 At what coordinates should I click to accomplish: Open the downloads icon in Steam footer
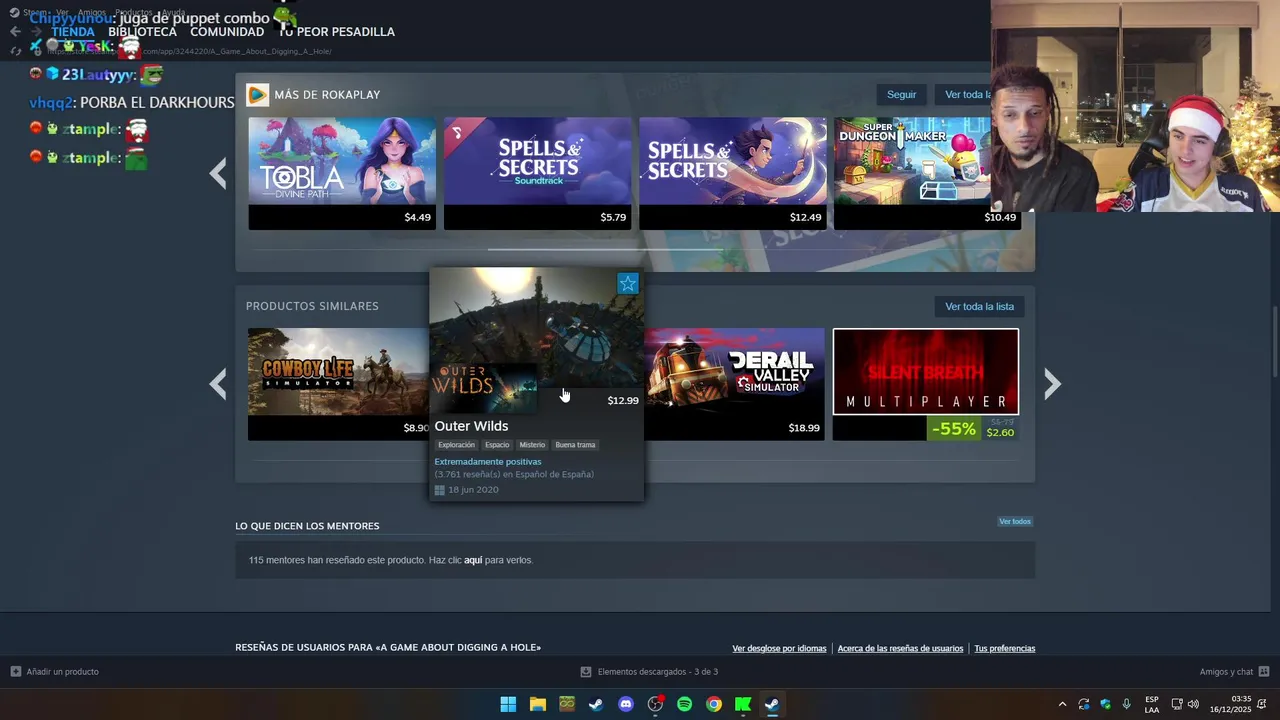(x=586, y=671)
